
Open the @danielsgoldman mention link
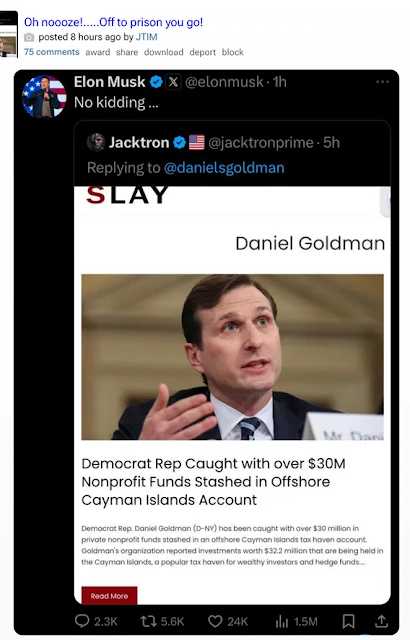click(x=224, y=168)
